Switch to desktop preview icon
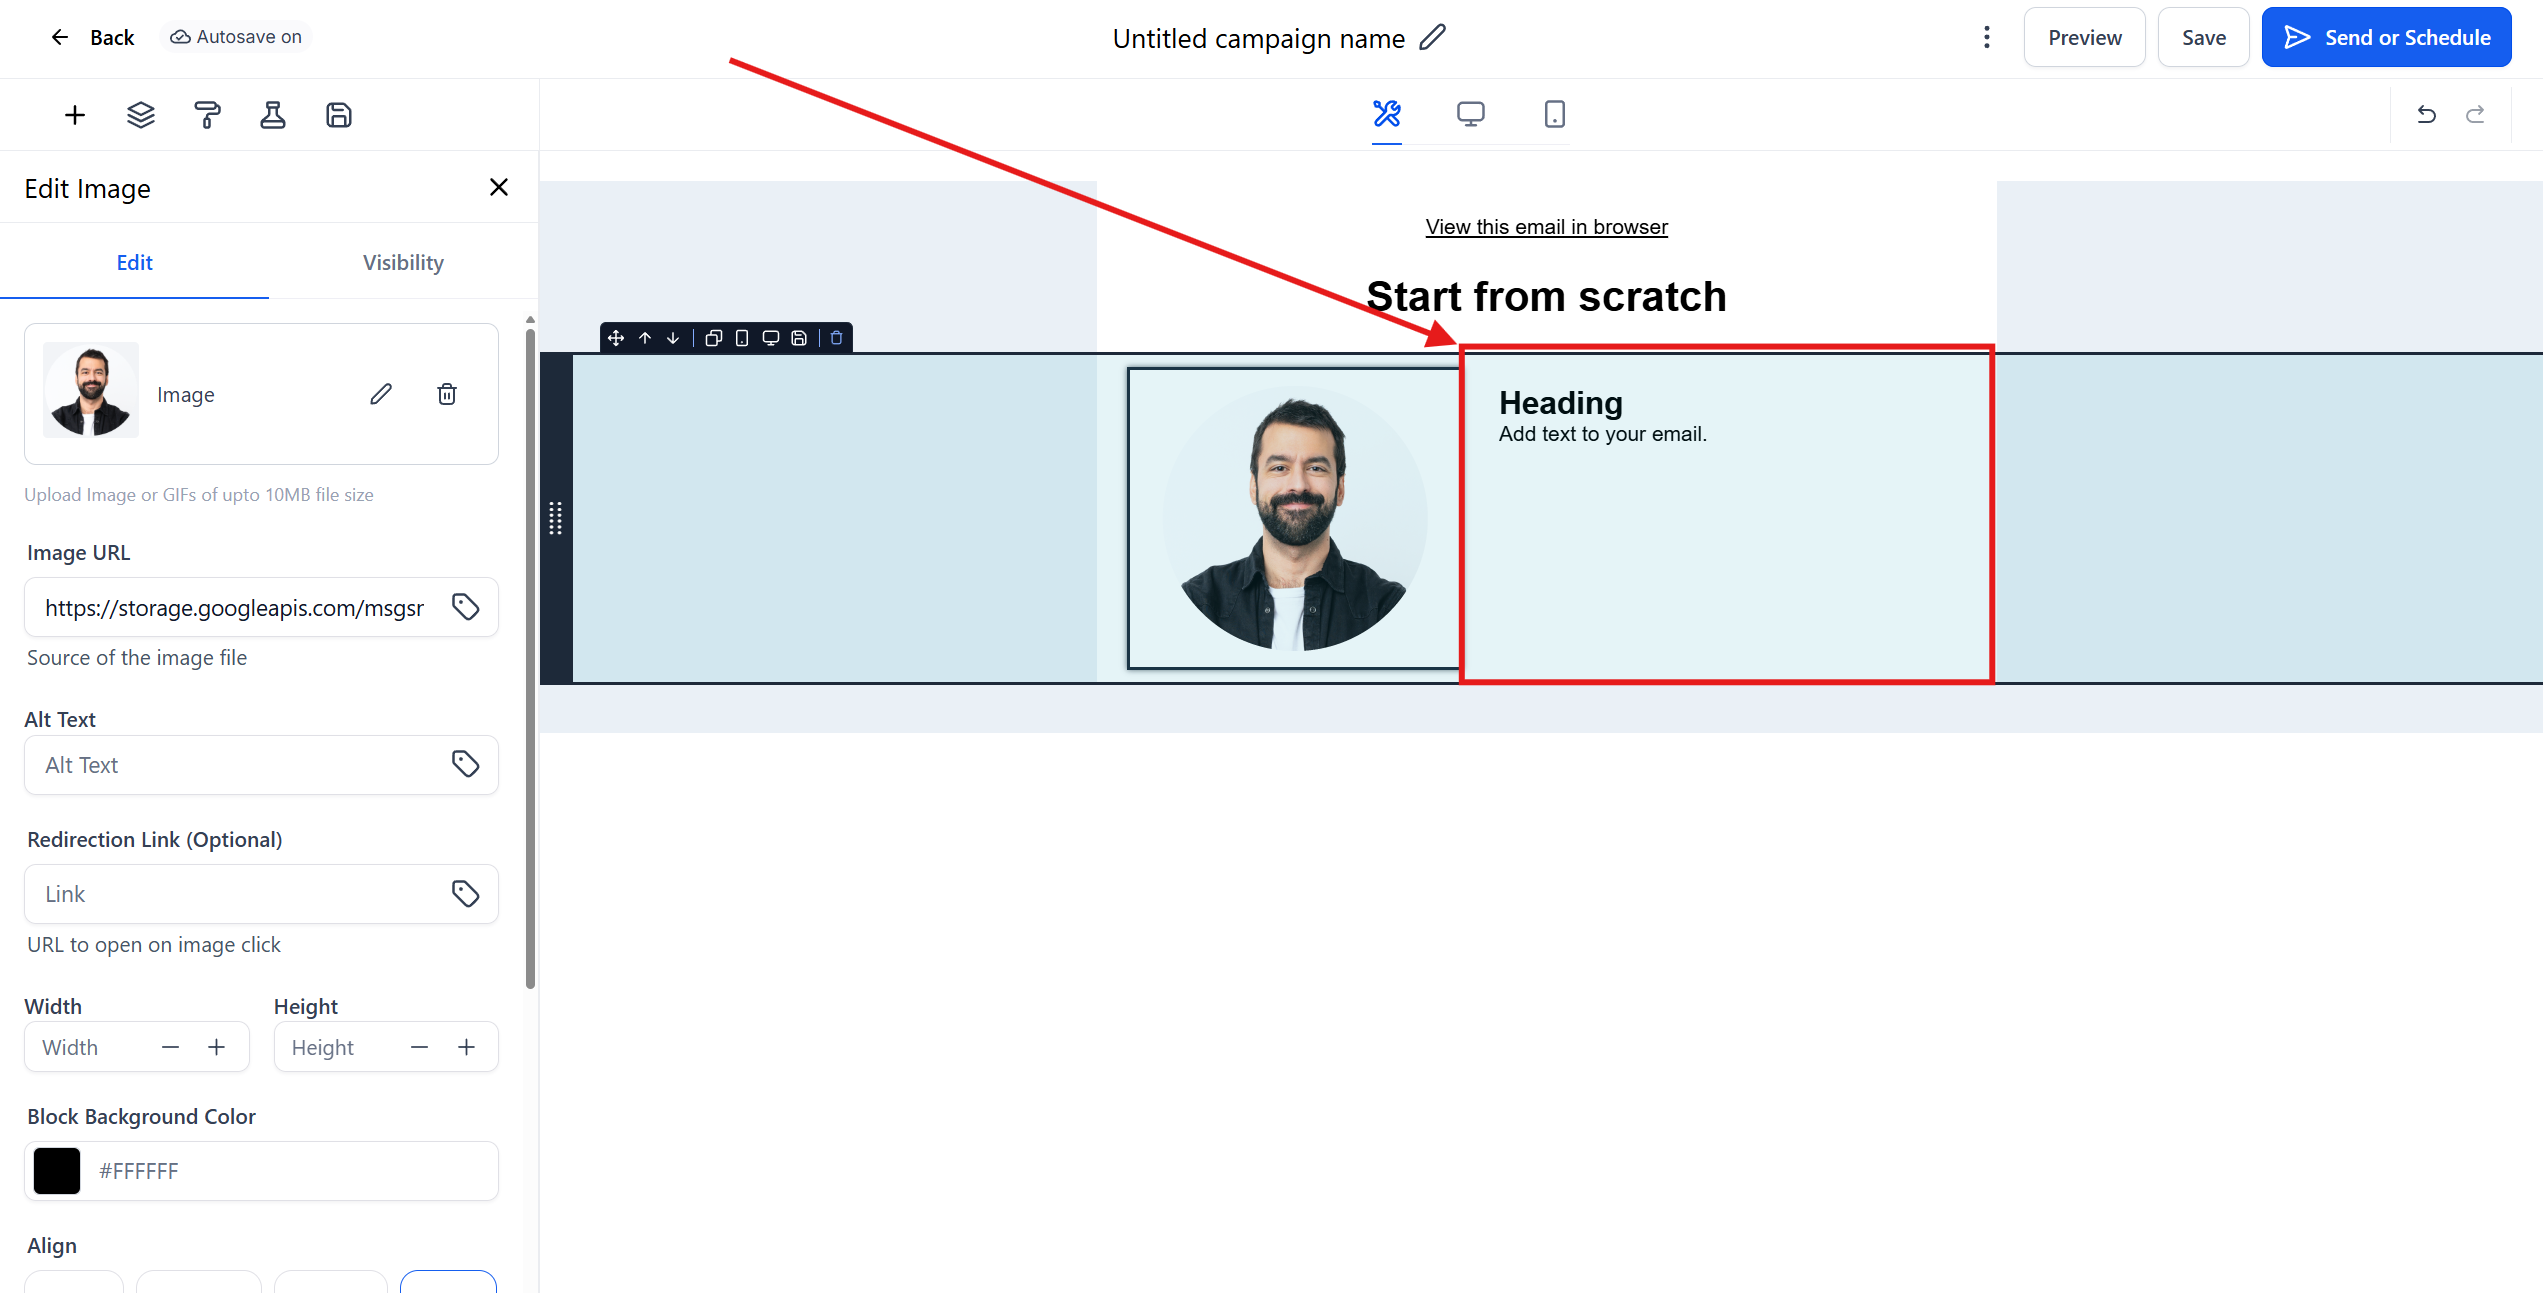2543x1293 pixels. coord(1470,114)
